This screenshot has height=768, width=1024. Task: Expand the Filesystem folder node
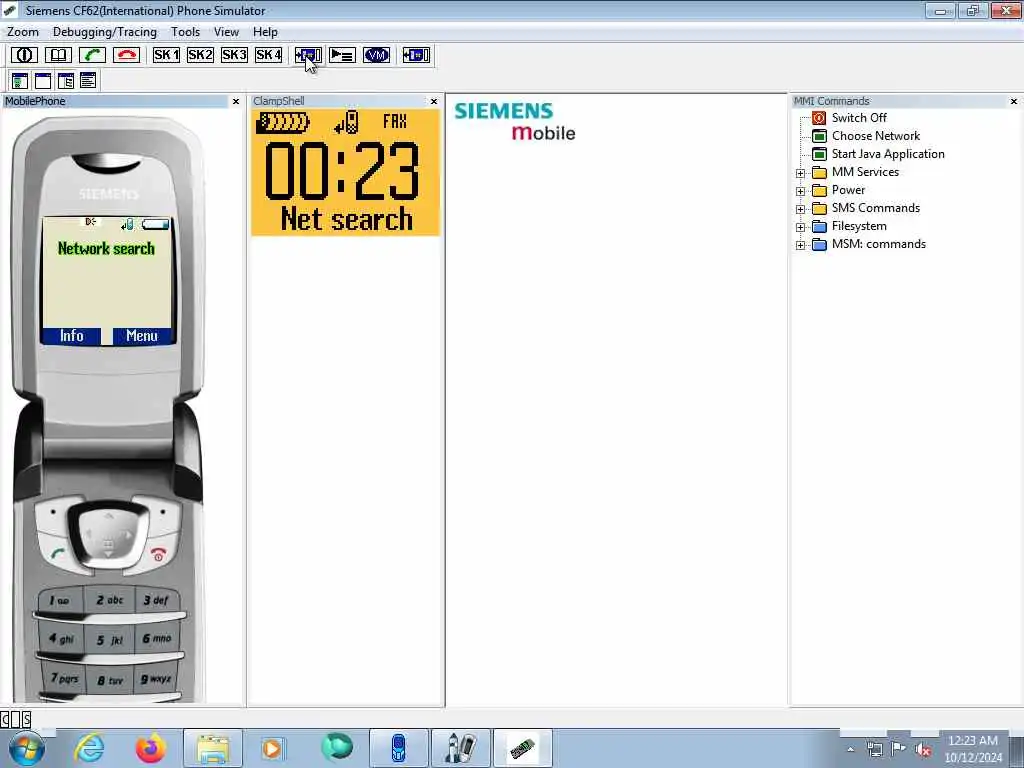tap(801, 227)
